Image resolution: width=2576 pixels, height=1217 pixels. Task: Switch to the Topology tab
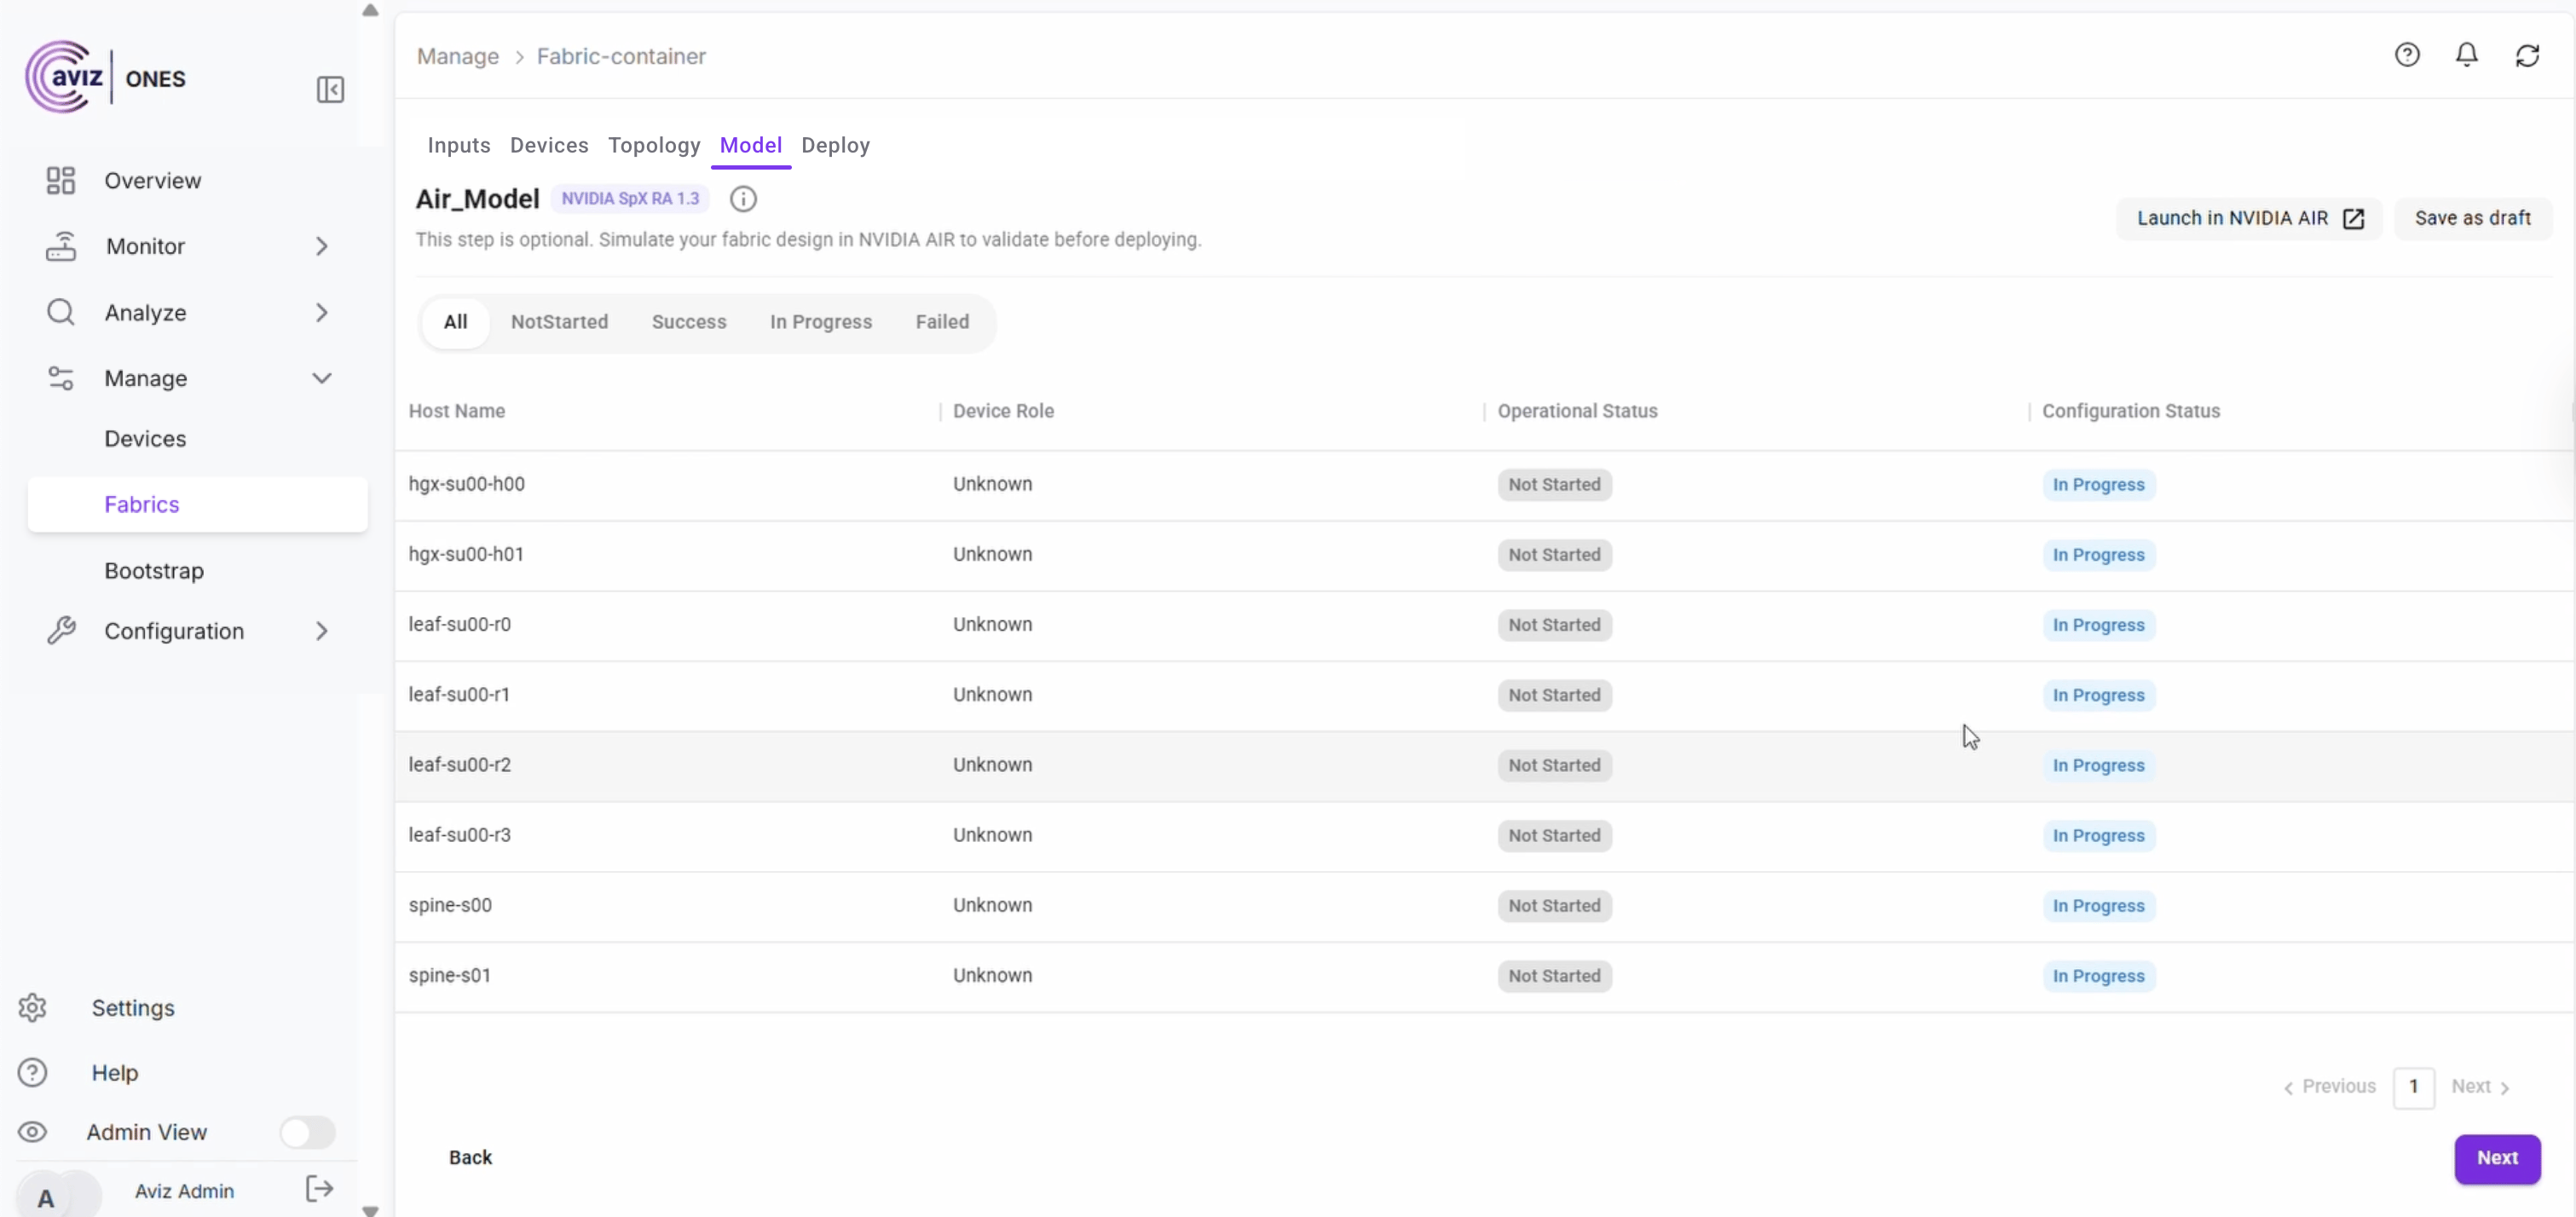tap(654, 145)
